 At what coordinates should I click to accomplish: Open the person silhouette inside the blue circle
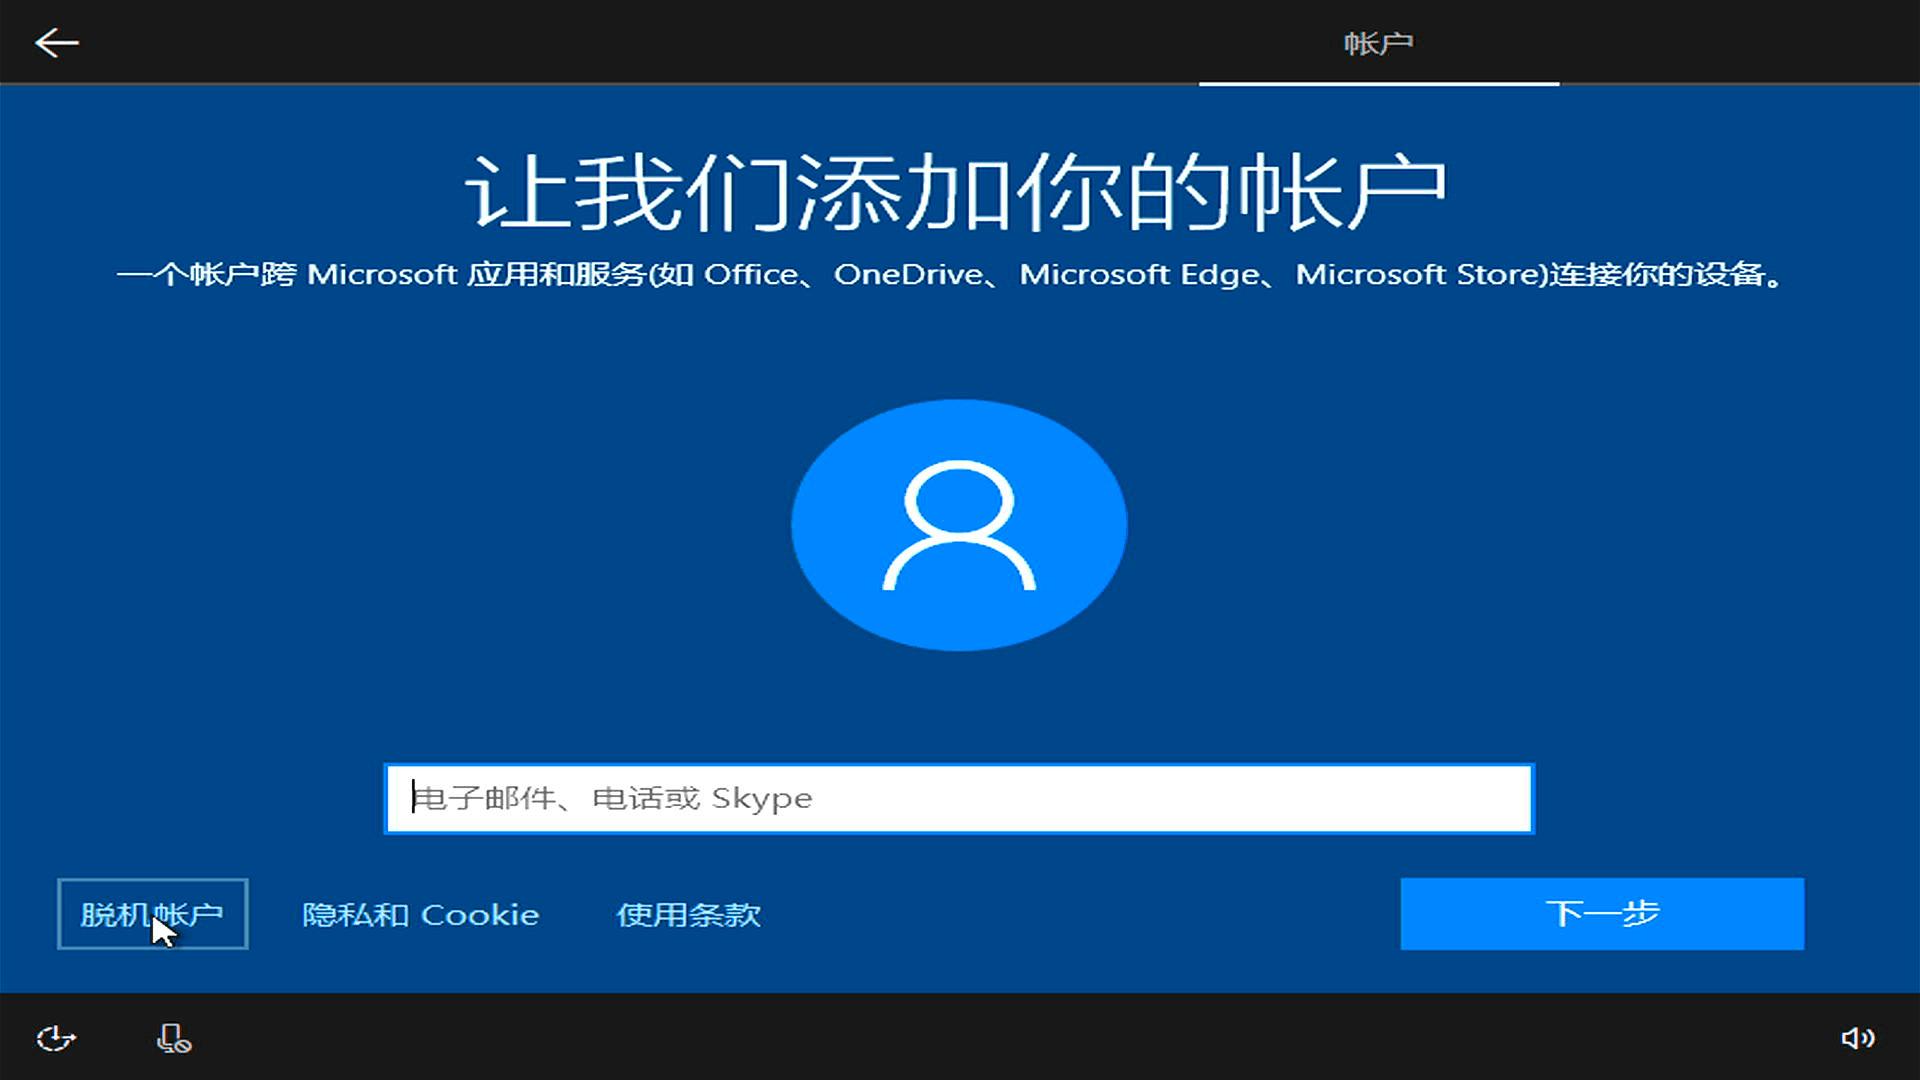[x=959, y=525]
